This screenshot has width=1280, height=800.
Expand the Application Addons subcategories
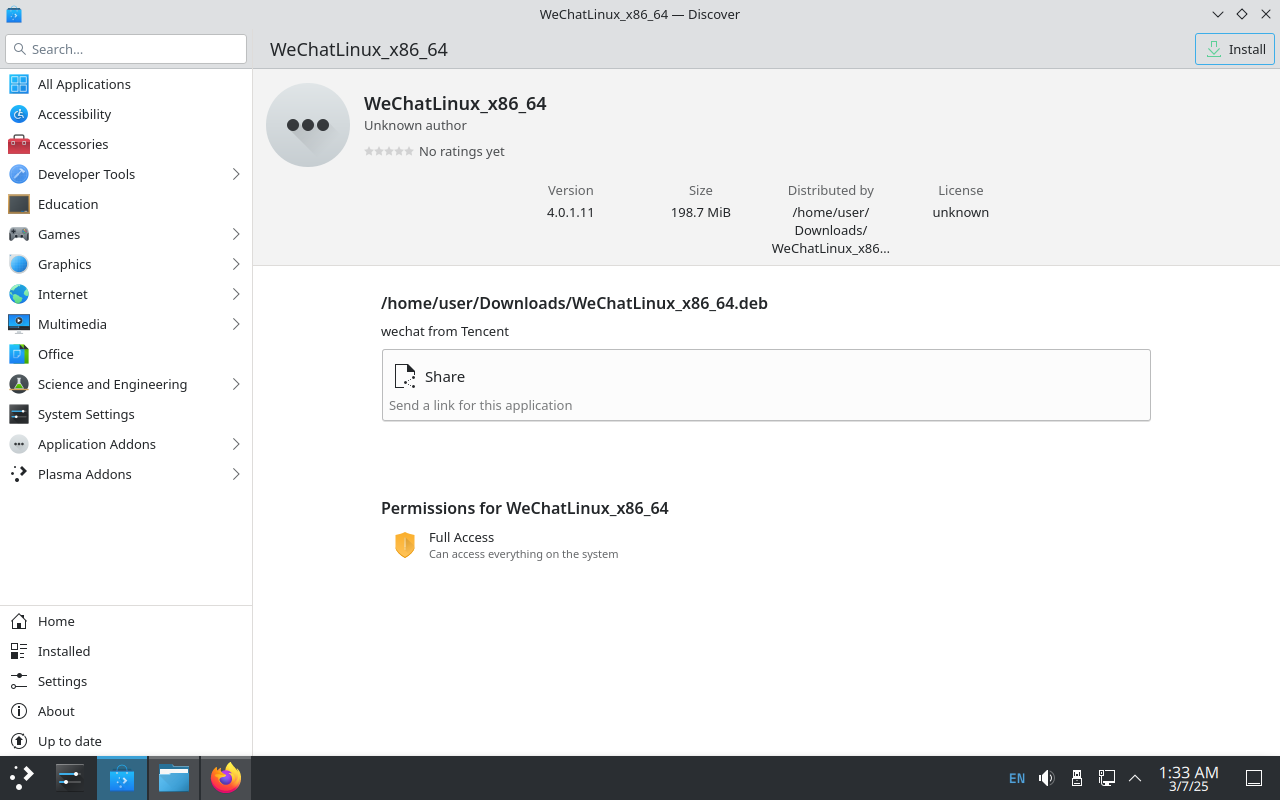pyautogui.click(x=236, y=444)
